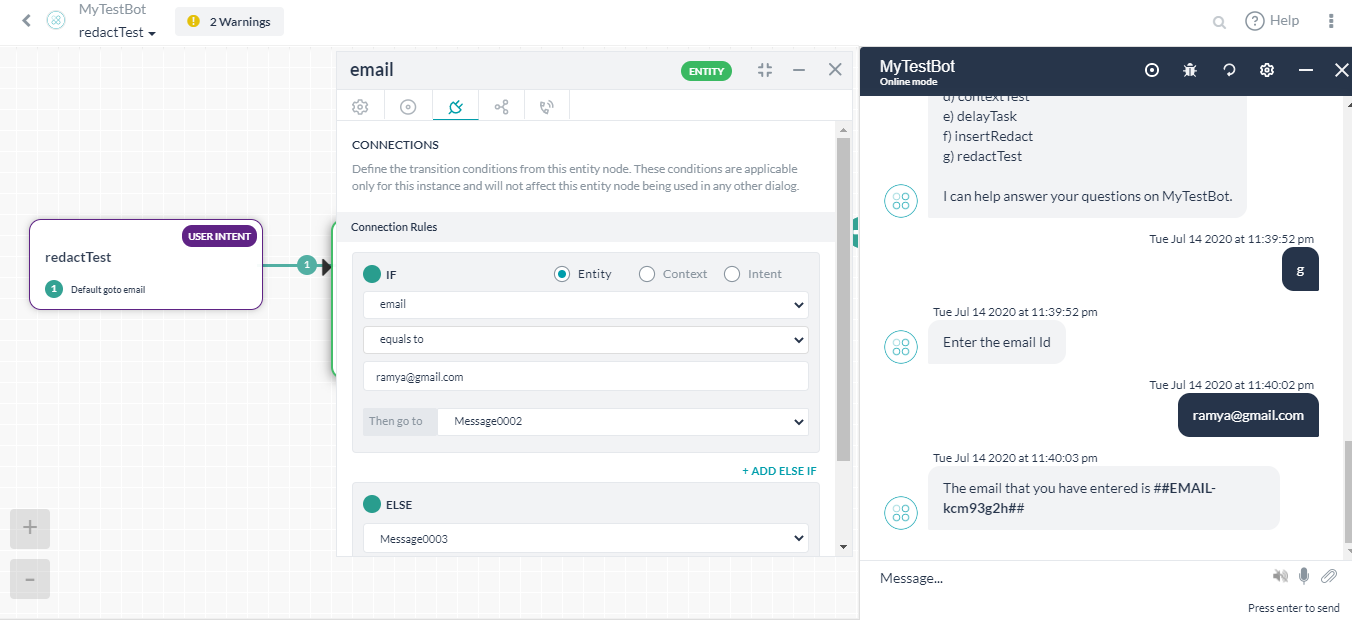Select the Context radio button
Viewport: 1352px width, 620px height.
point(647,274)
